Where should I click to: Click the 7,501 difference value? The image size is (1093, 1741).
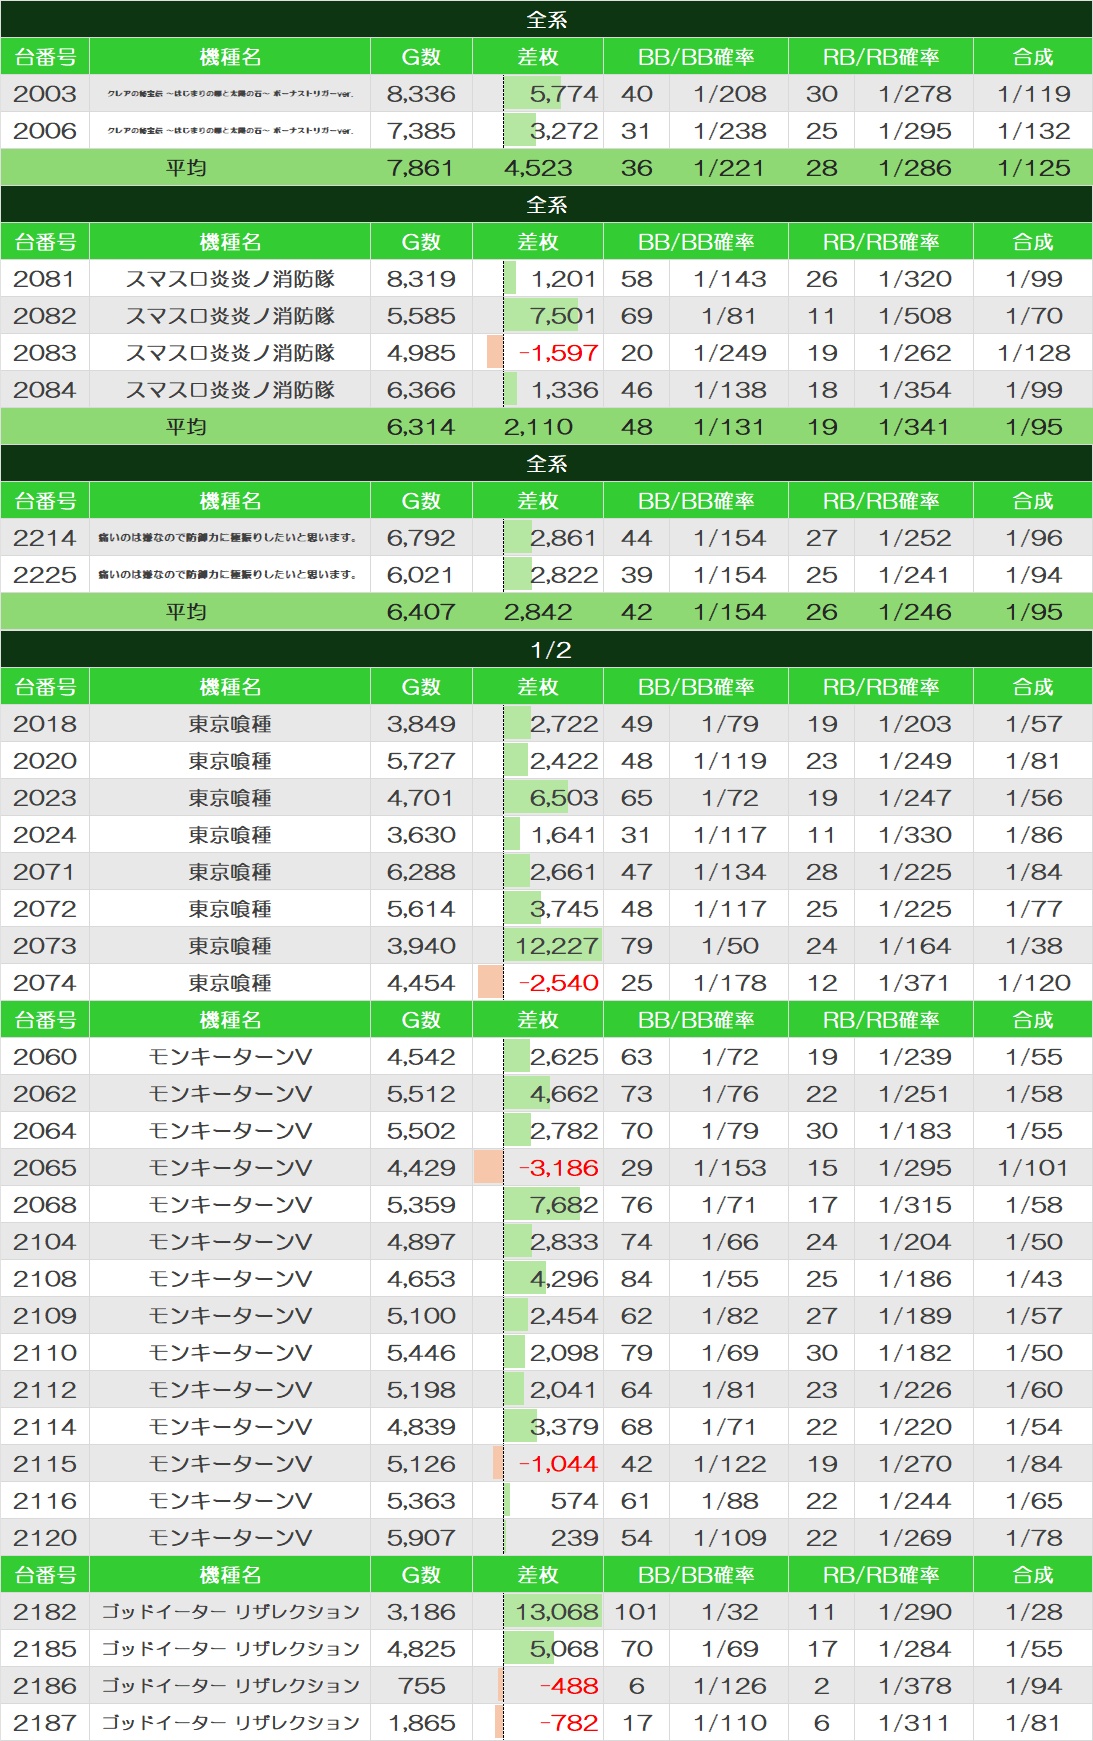(x=564, y=316)
